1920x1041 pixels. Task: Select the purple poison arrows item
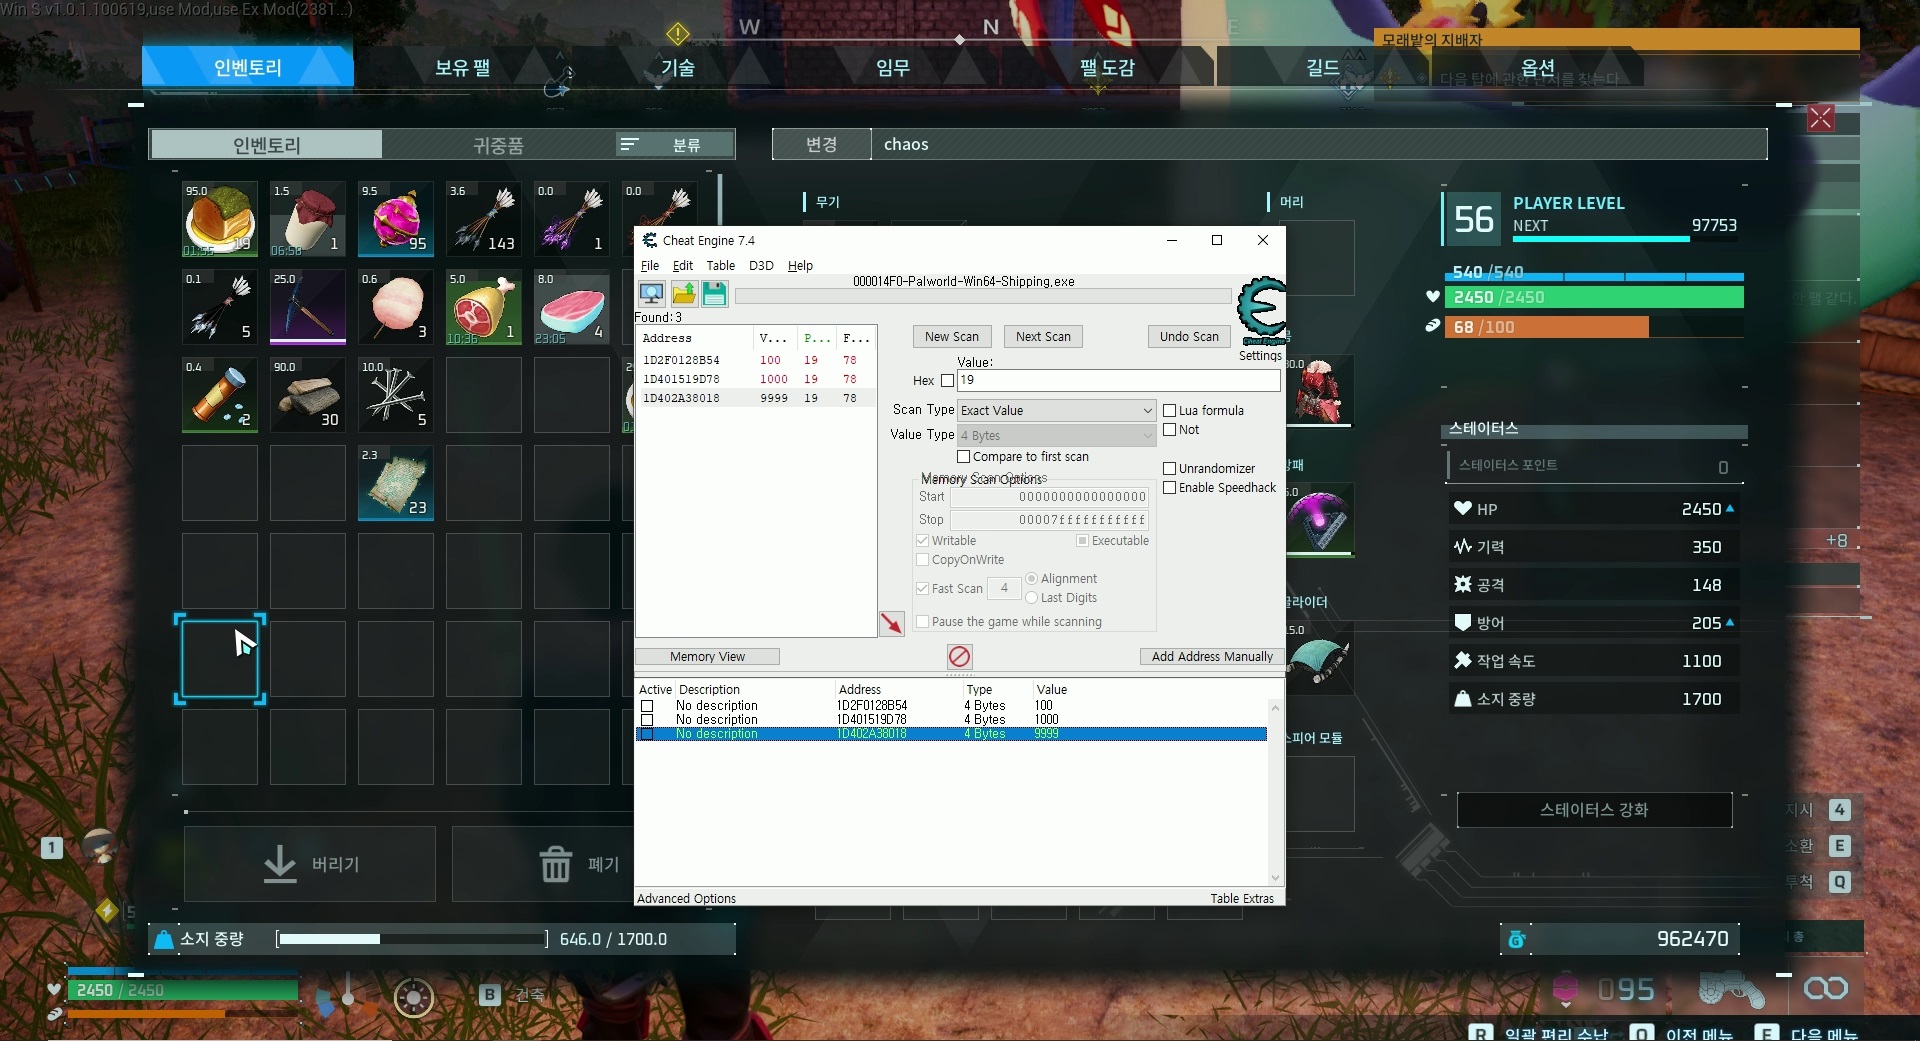pos(572,219)
